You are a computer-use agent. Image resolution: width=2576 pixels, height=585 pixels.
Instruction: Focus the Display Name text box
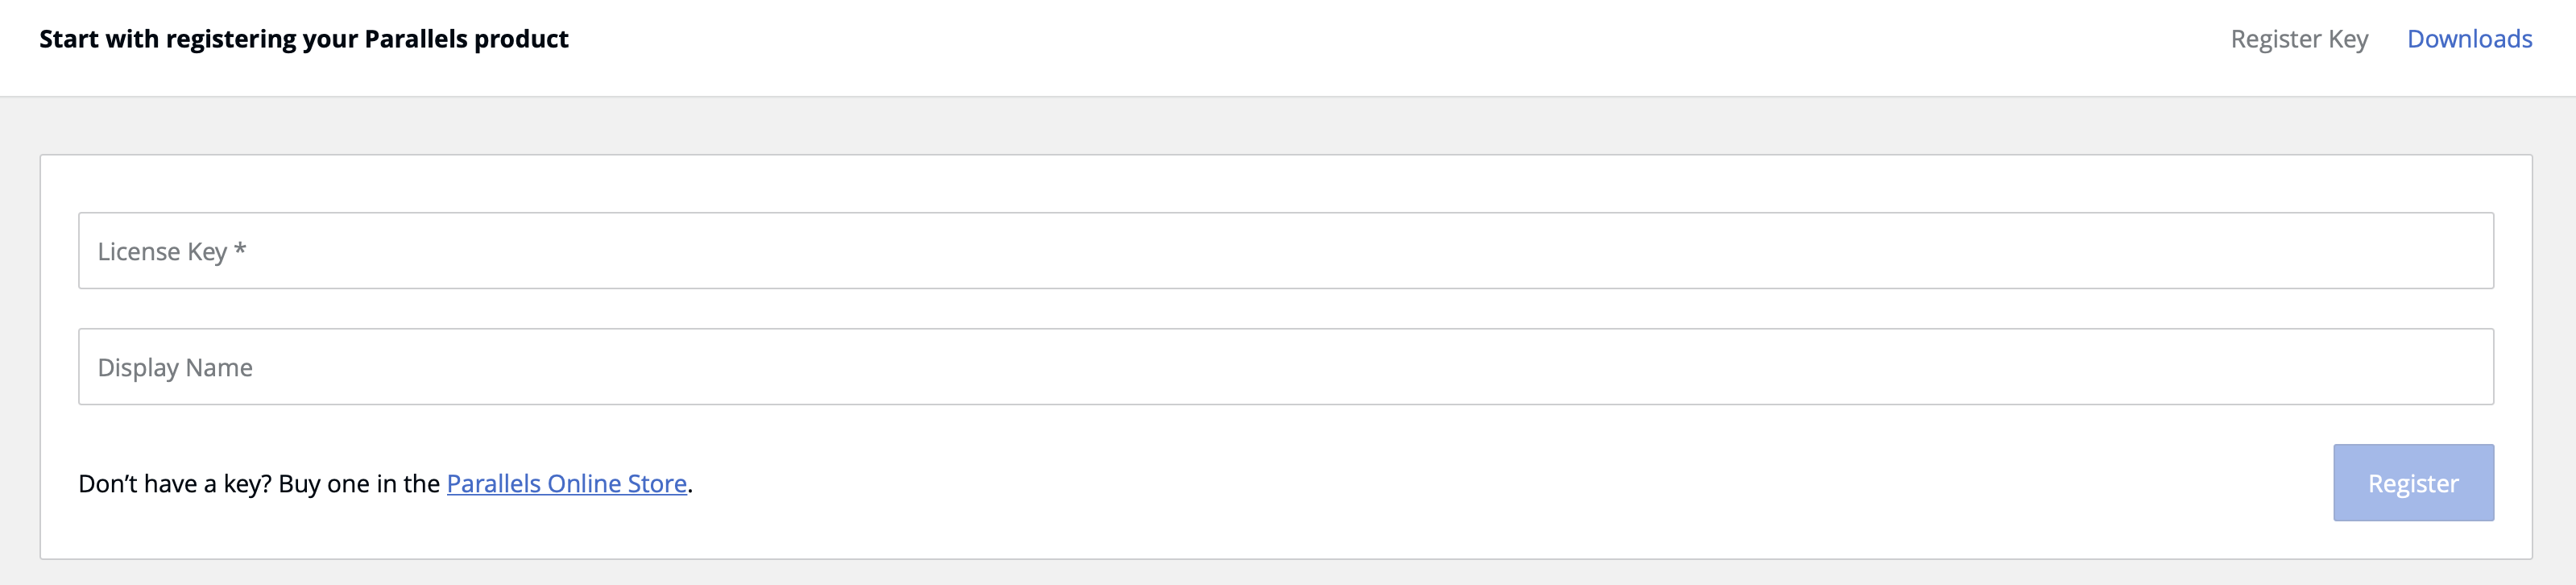coord(1285,367)
